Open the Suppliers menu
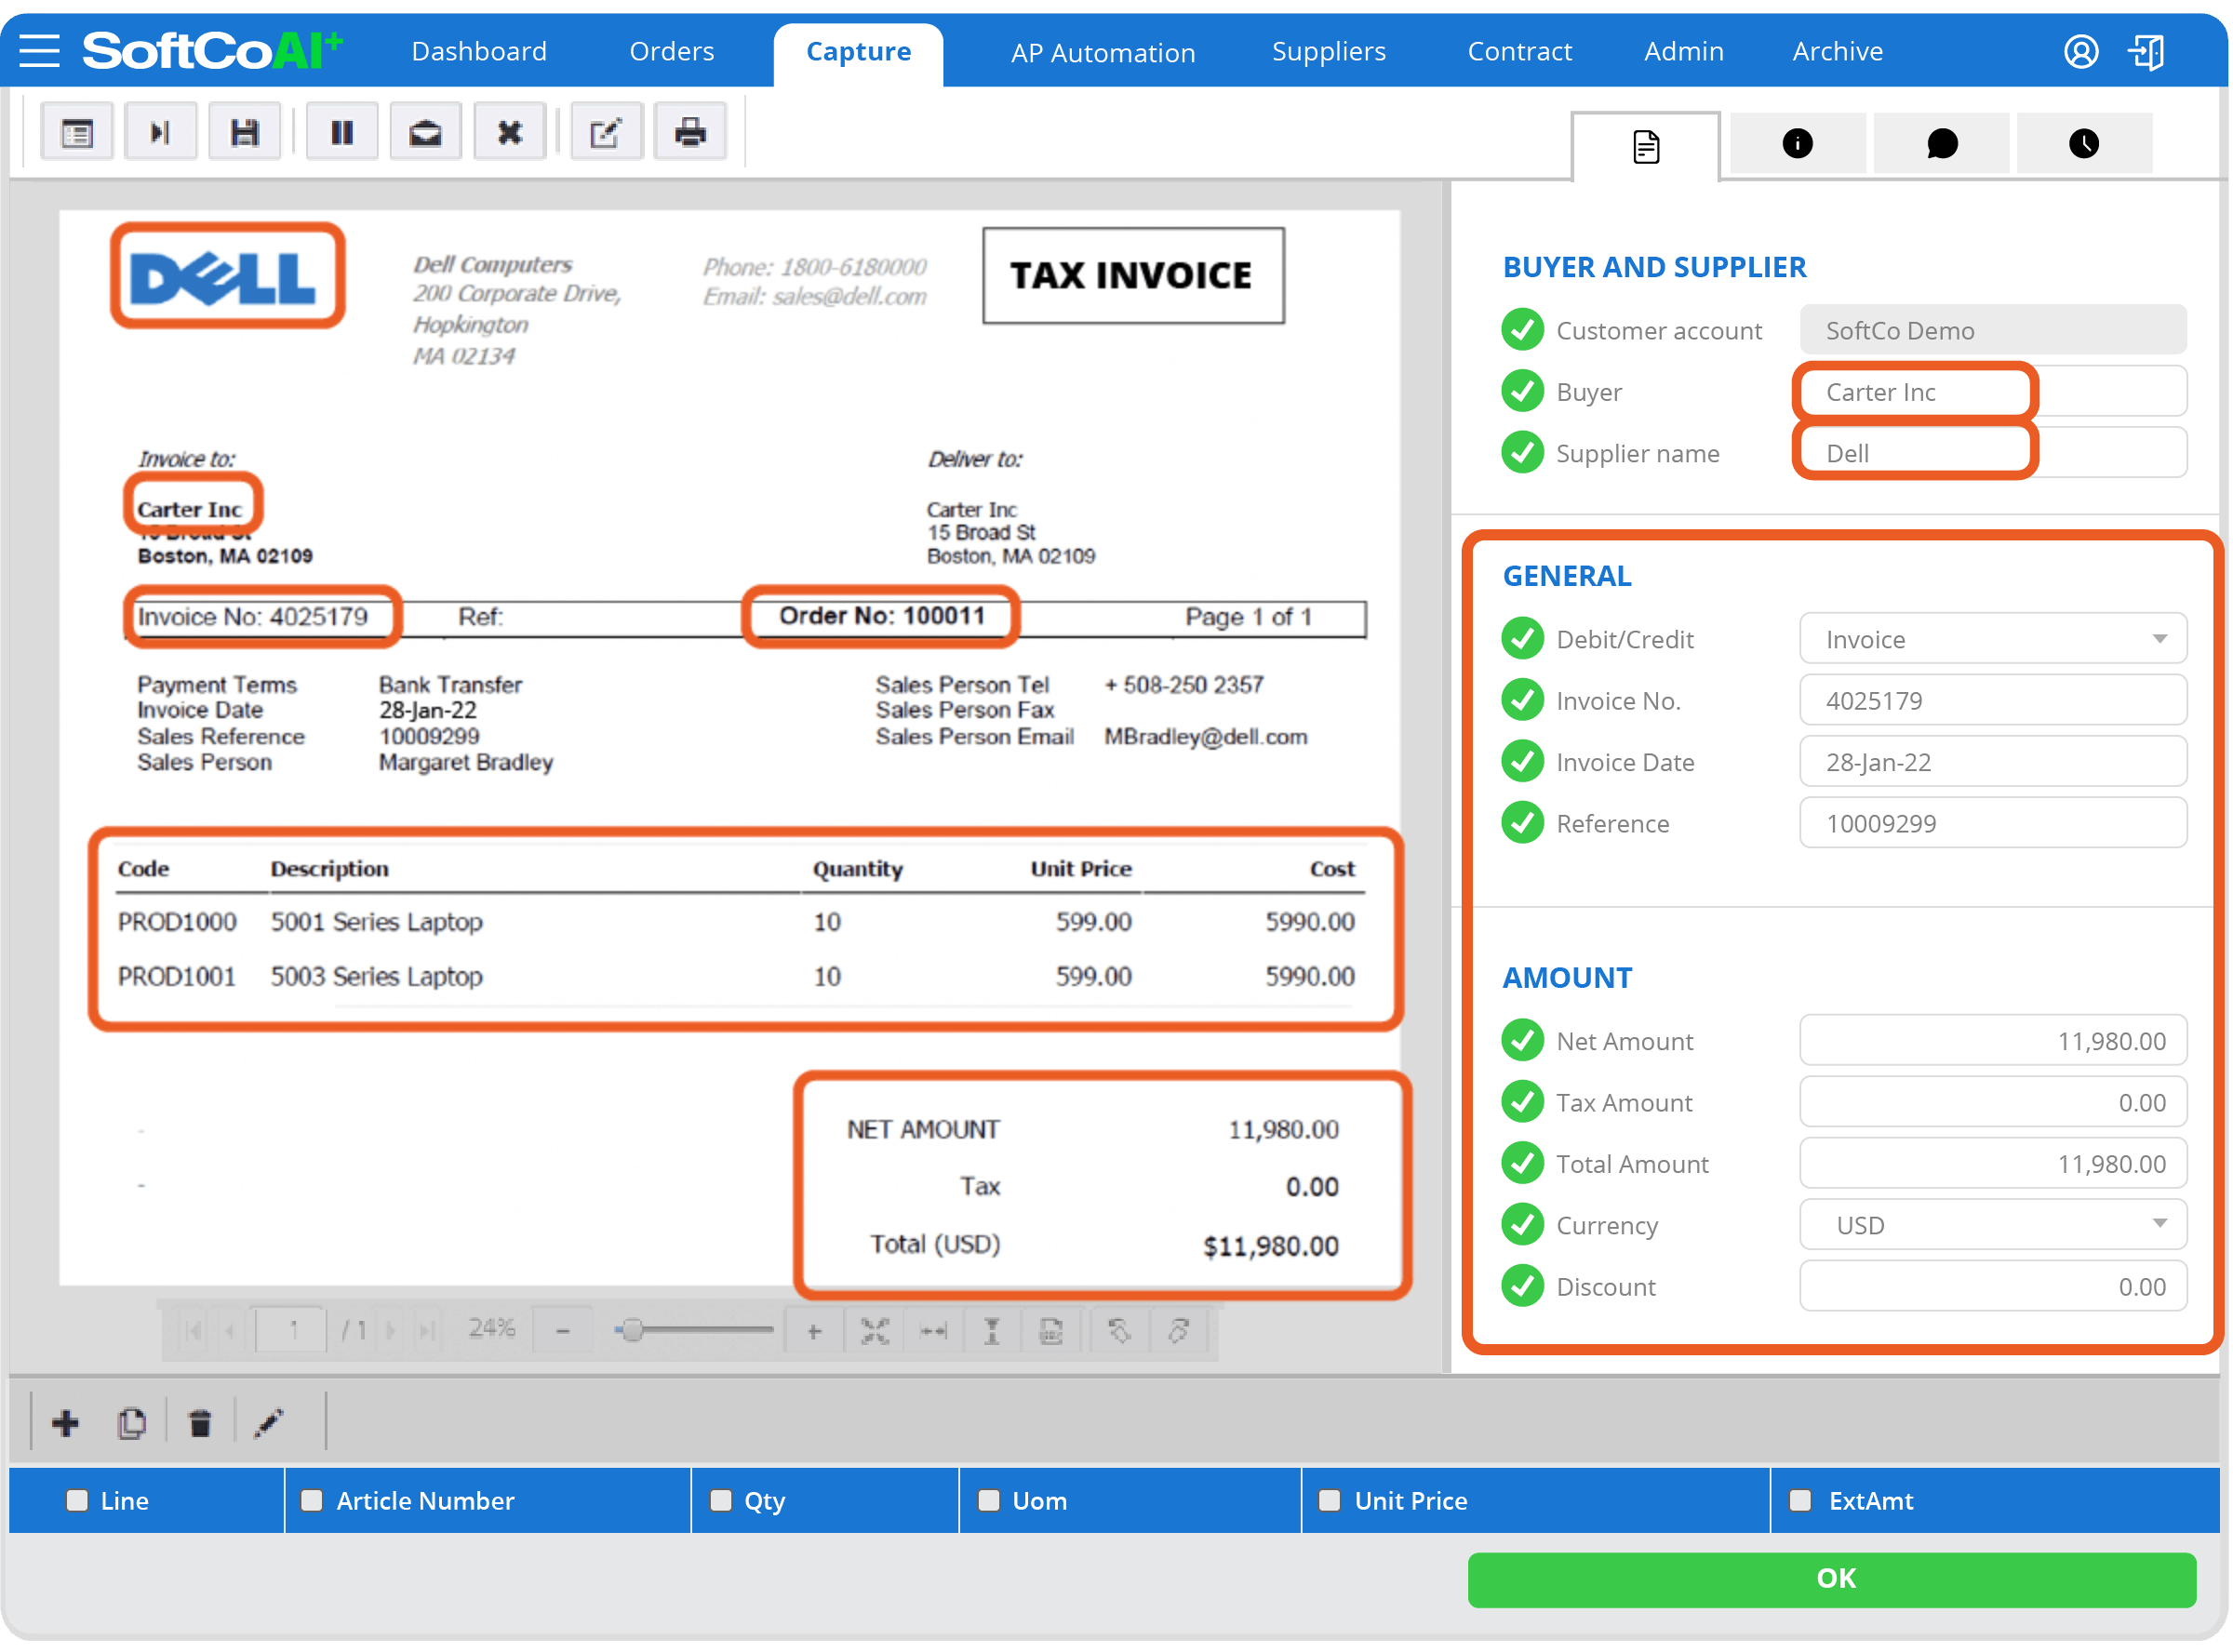This screenshot has height=1652, width=2233. (x=1328, y=51)
